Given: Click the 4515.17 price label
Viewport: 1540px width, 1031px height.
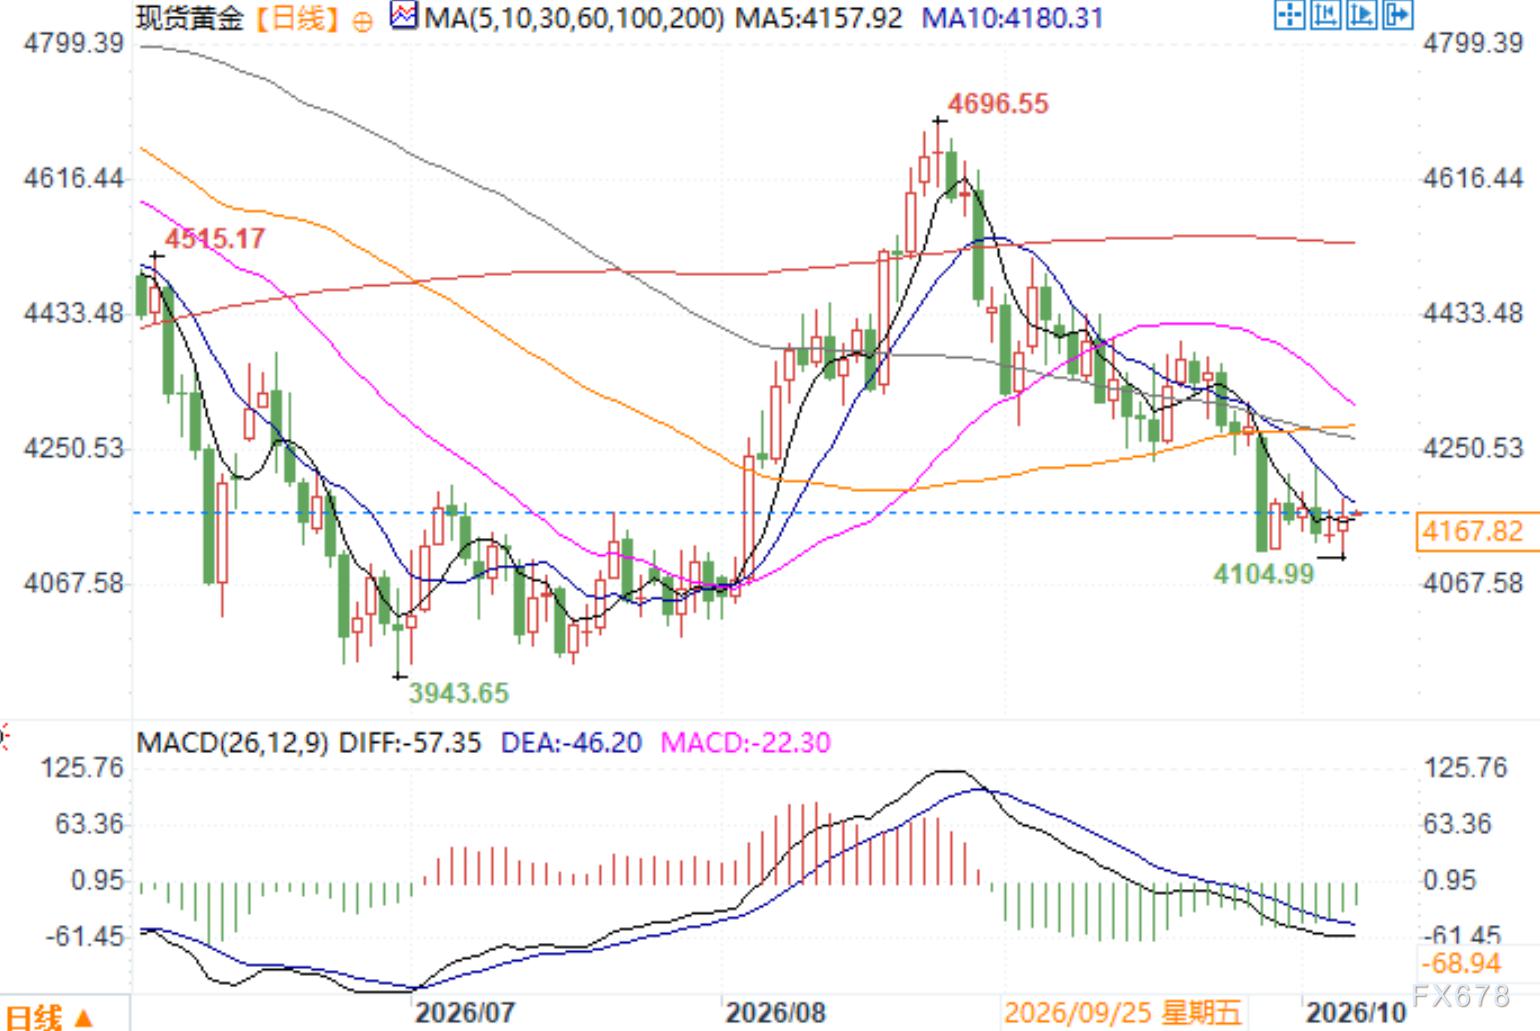Looking at the screenshot, I should pos(215,239).
